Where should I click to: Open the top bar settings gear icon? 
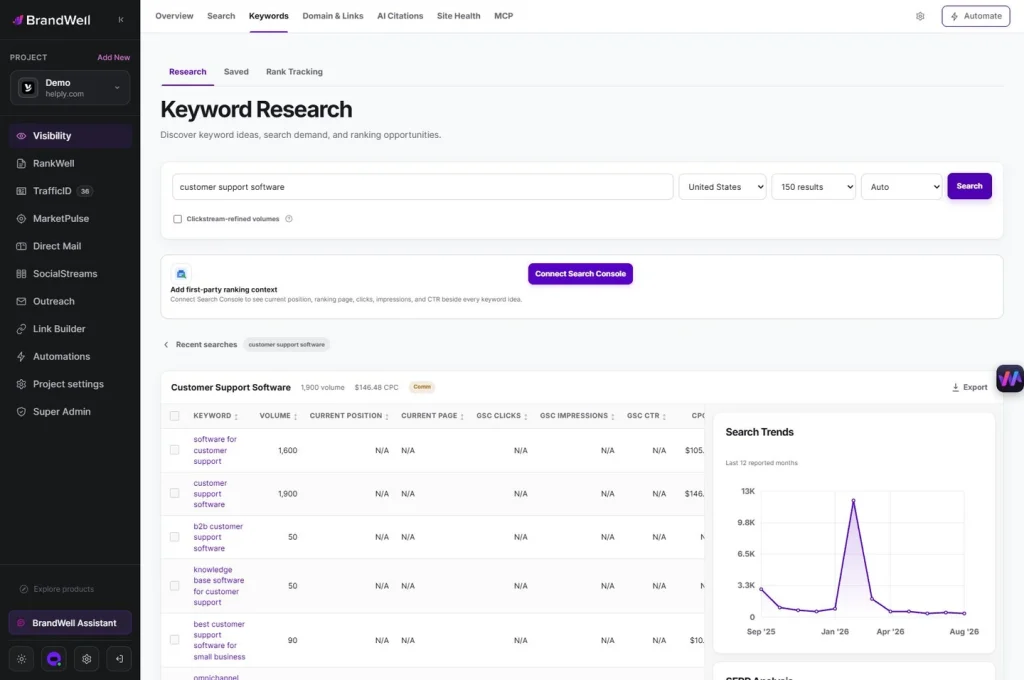click(x=920, y=16)
